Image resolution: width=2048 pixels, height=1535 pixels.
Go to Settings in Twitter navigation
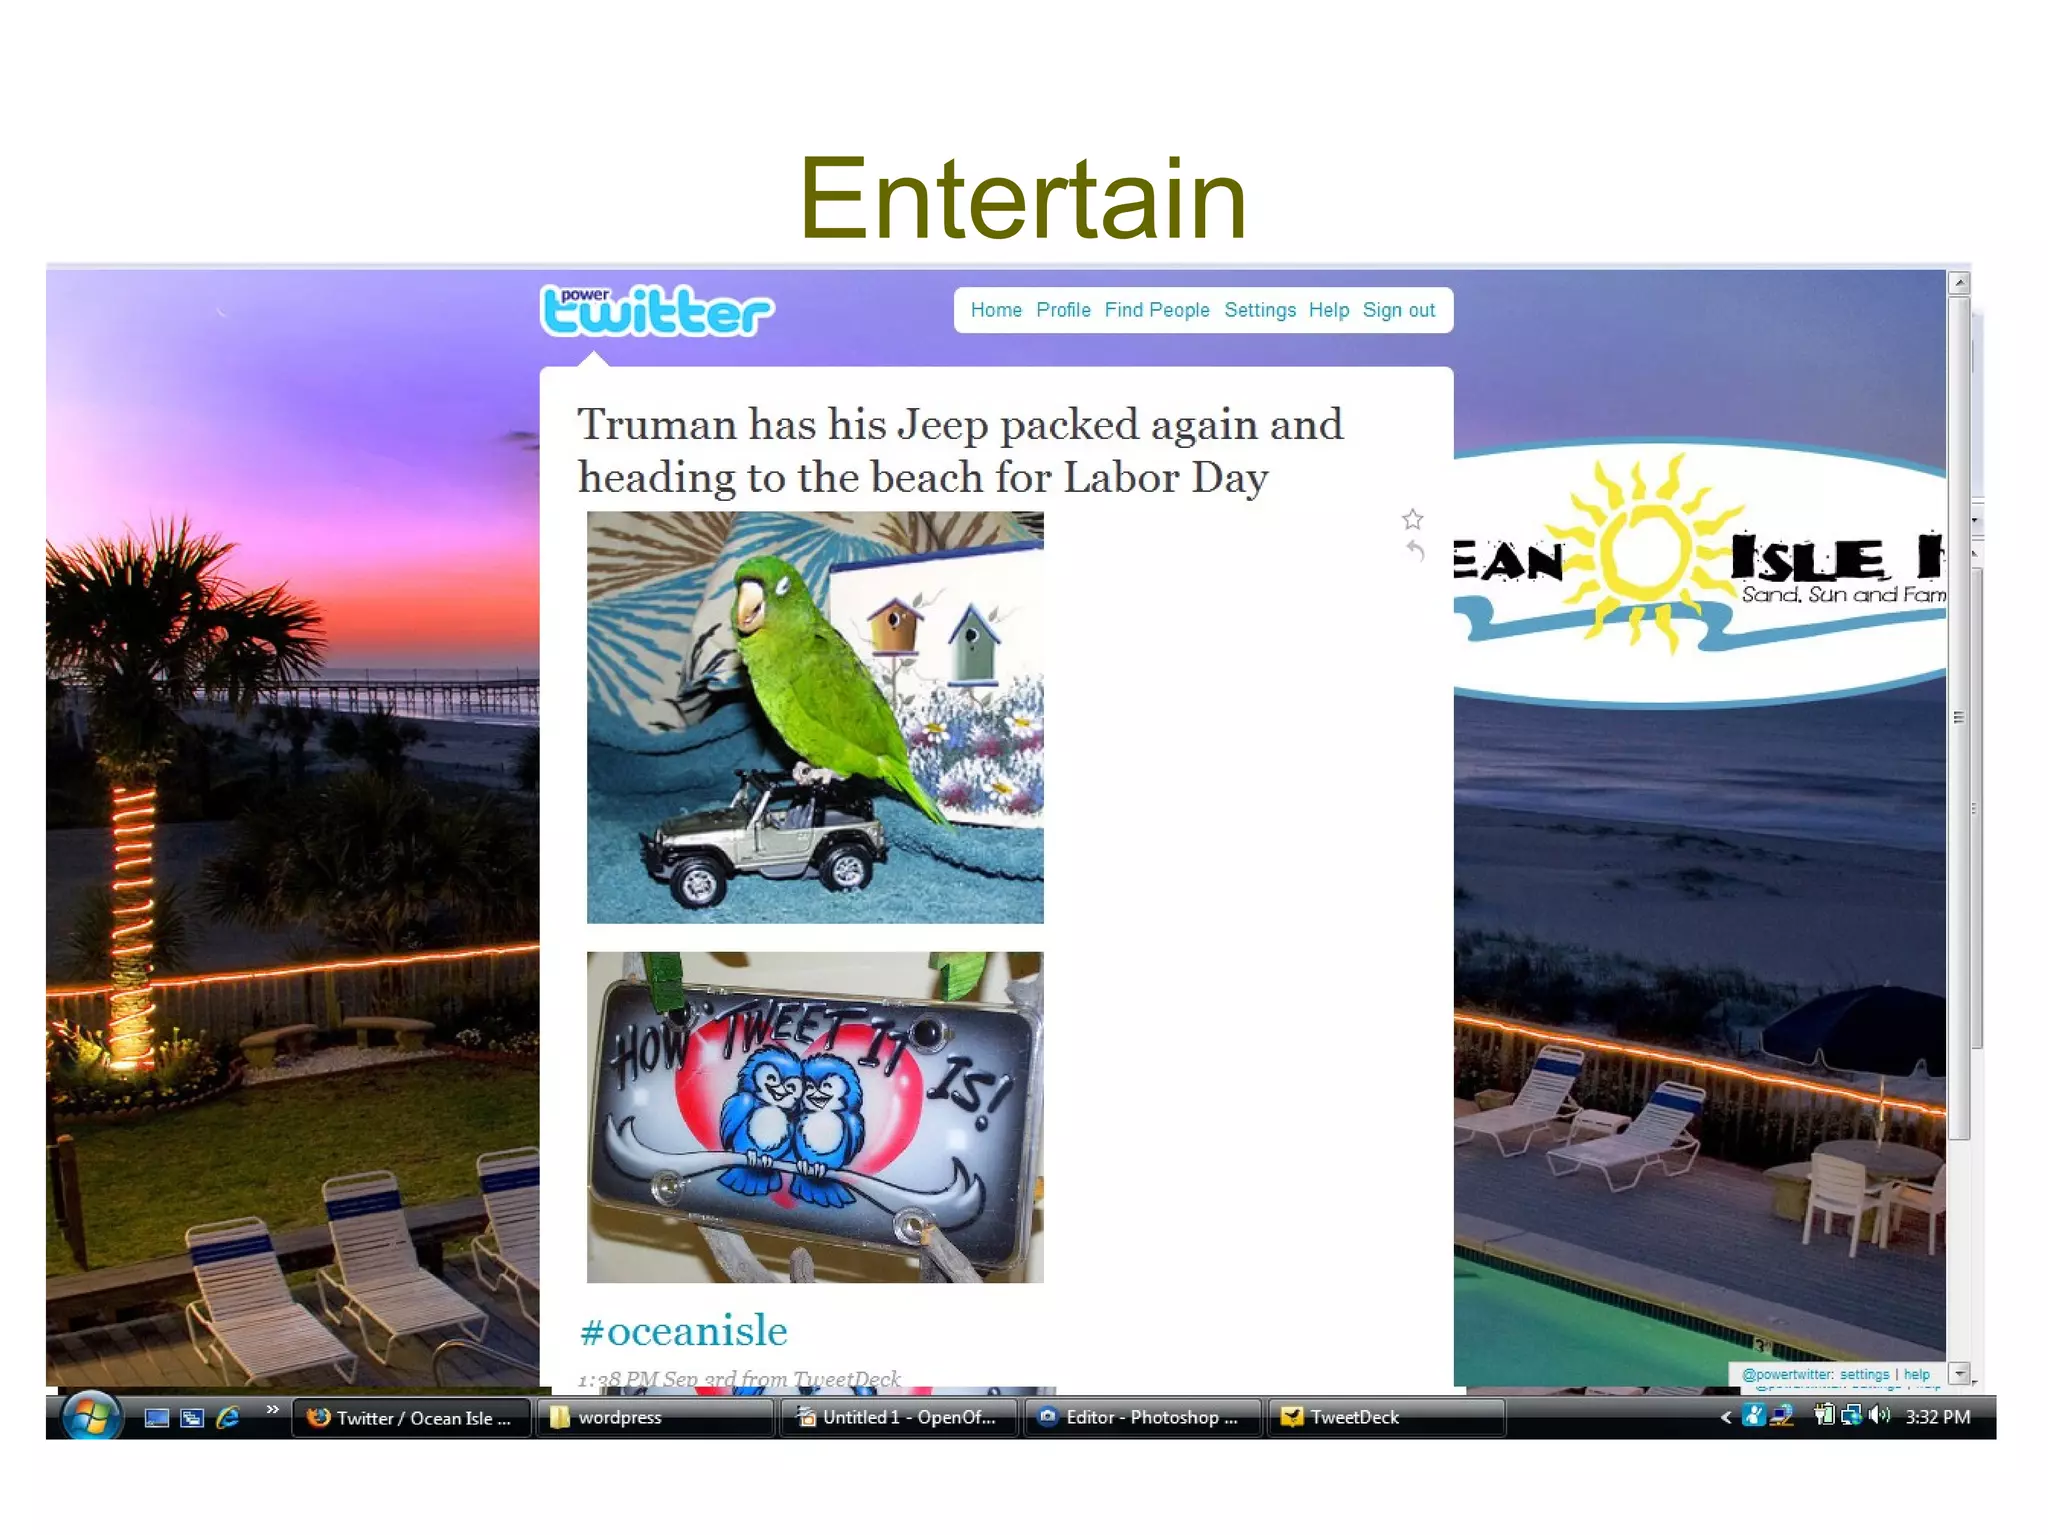(1259, 310)
